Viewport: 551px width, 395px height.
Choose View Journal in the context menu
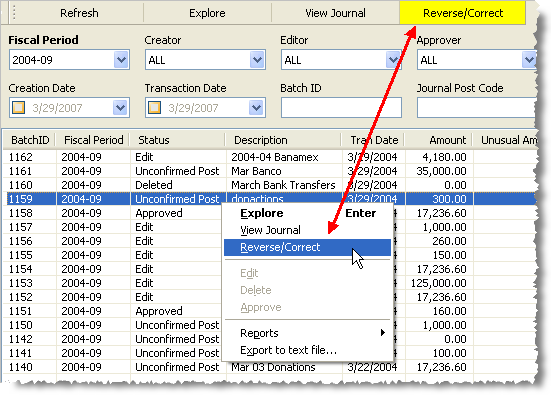[307, 230]
